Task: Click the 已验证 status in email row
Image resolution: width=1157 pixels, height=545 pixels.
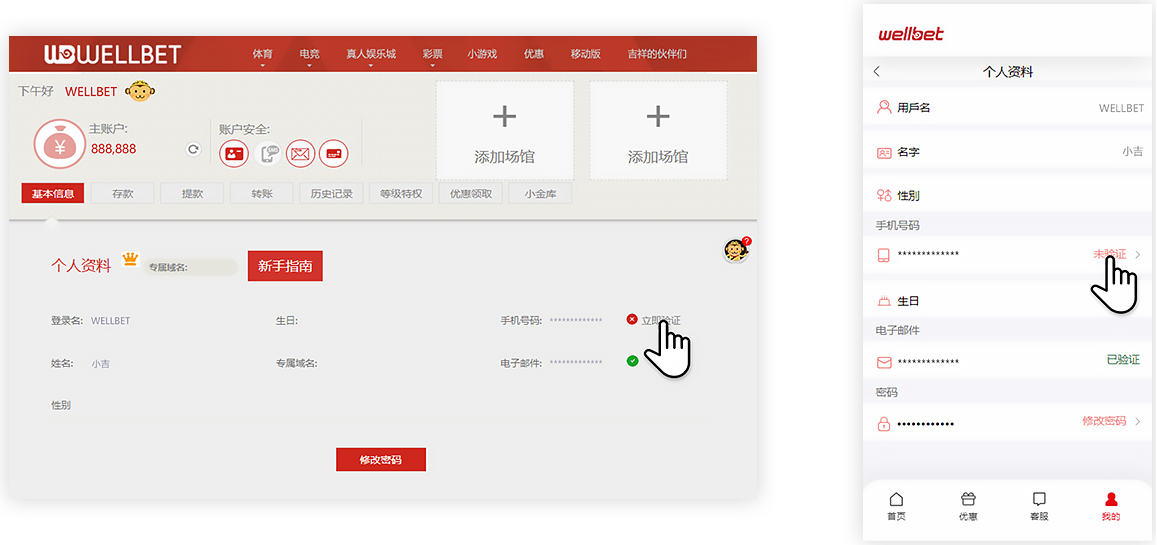Action: click(1124, 360)
